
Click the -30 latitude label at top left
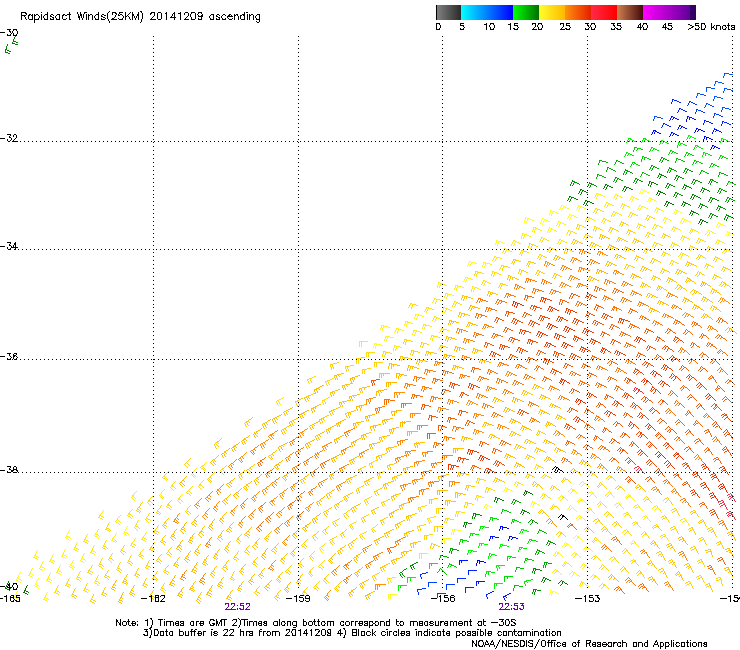9,33
